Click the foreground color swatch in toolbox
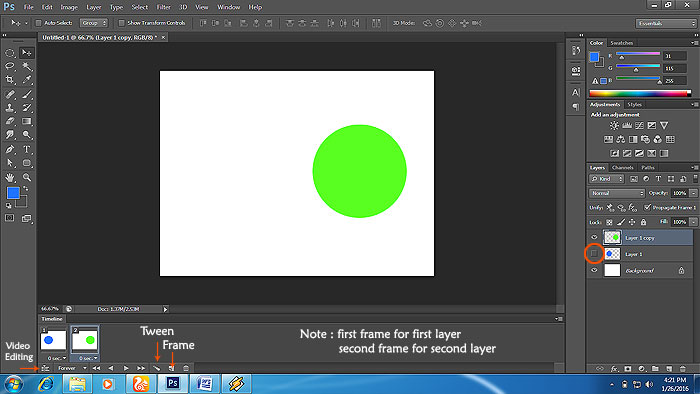The image size is (700, 394). point(13,193)
